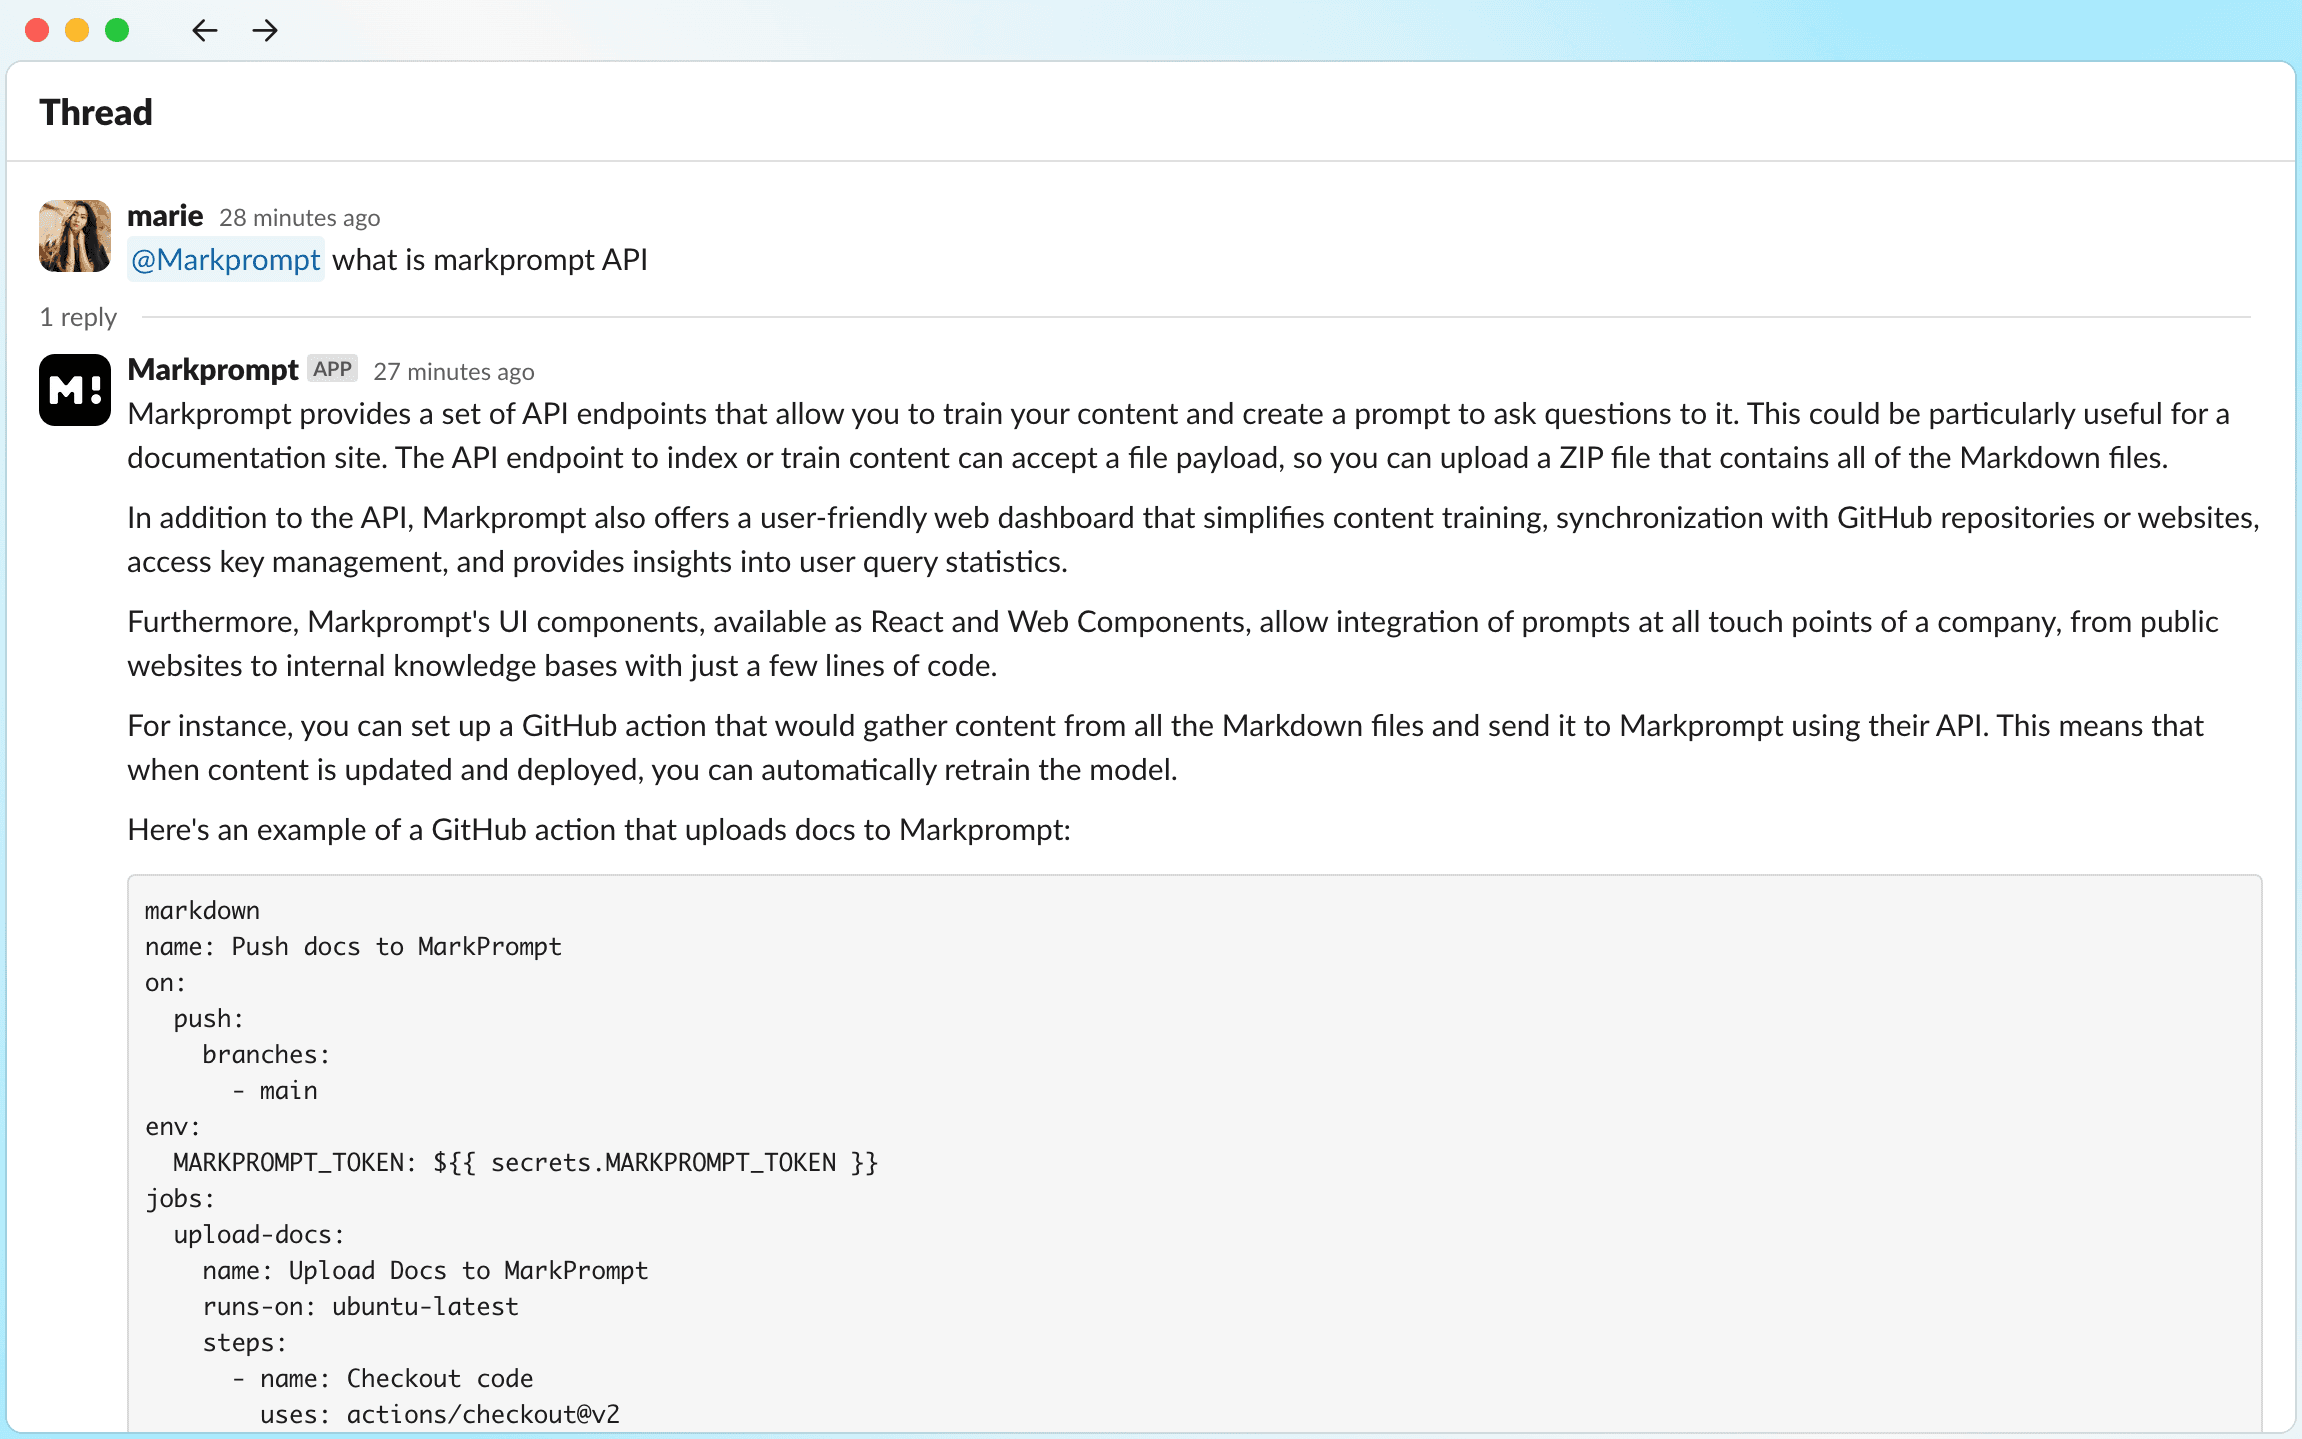This screenshot has height=1439, width=2302.
Task: Click the Thread header title
Action: [96, 112]
